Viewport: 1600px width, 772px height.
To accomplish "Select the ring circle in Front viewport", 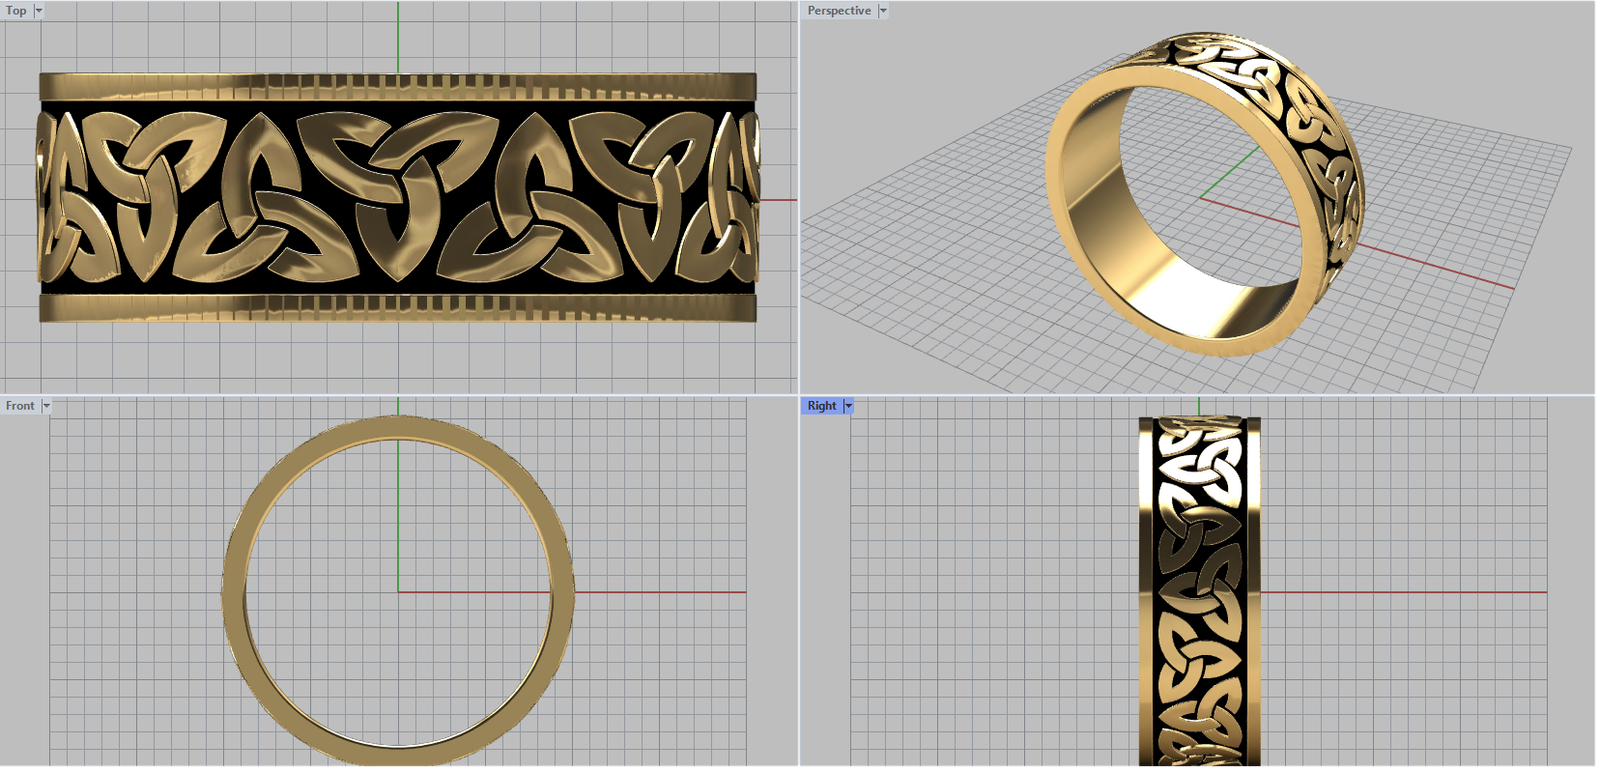I will tap(233, 592).
